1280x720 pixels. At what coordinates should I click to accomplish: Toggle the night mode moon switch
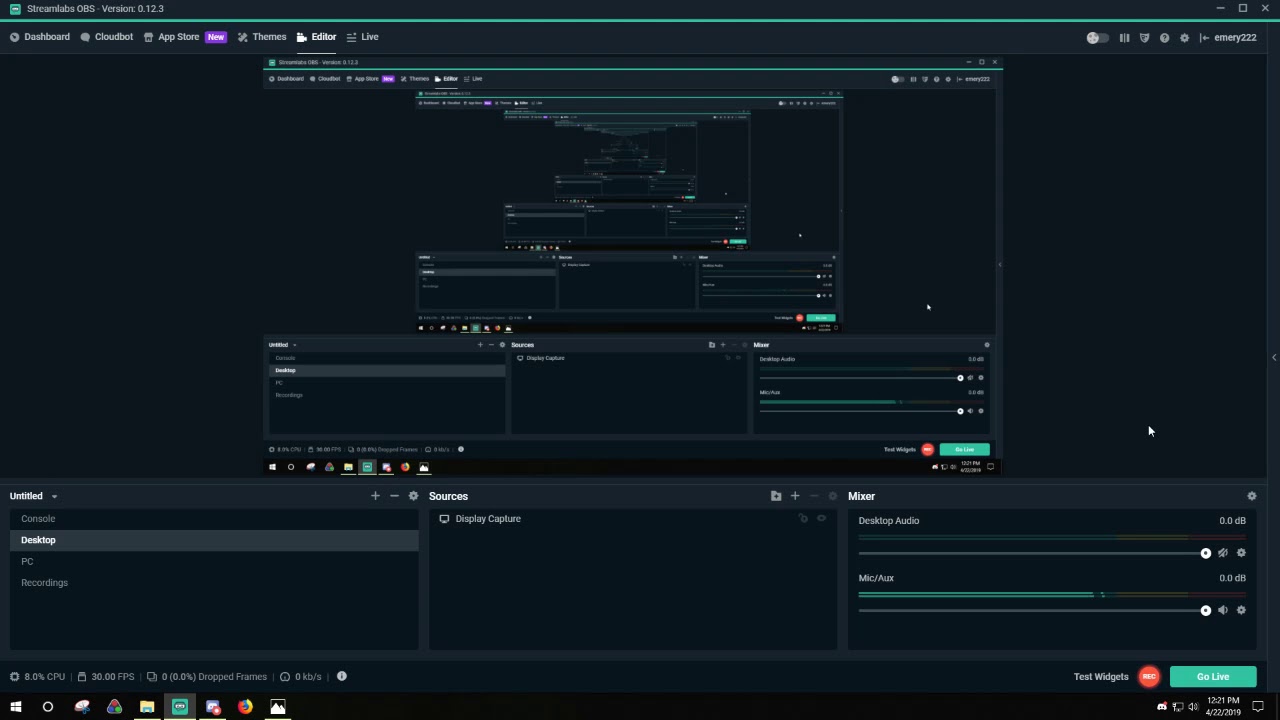(1098, 38)
